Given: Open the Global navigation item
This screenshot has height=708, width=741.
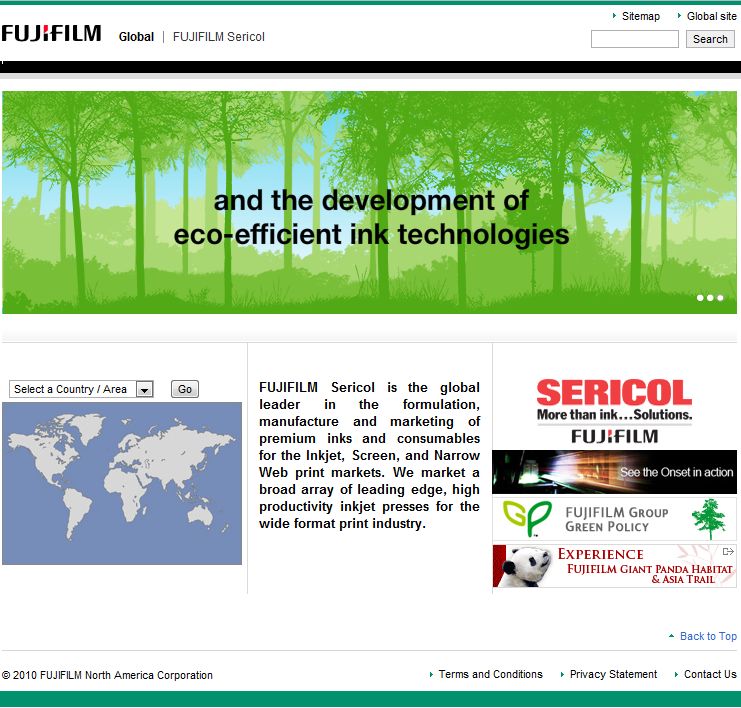Looking at the screenshot, I should [136, 37].
